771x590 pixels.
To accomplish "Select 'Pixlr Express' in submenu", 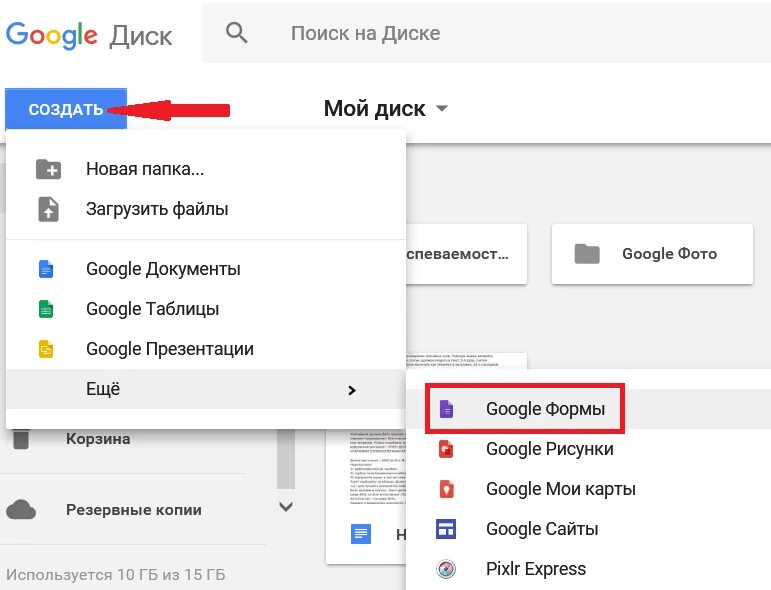I will click(x=588, y=569).
